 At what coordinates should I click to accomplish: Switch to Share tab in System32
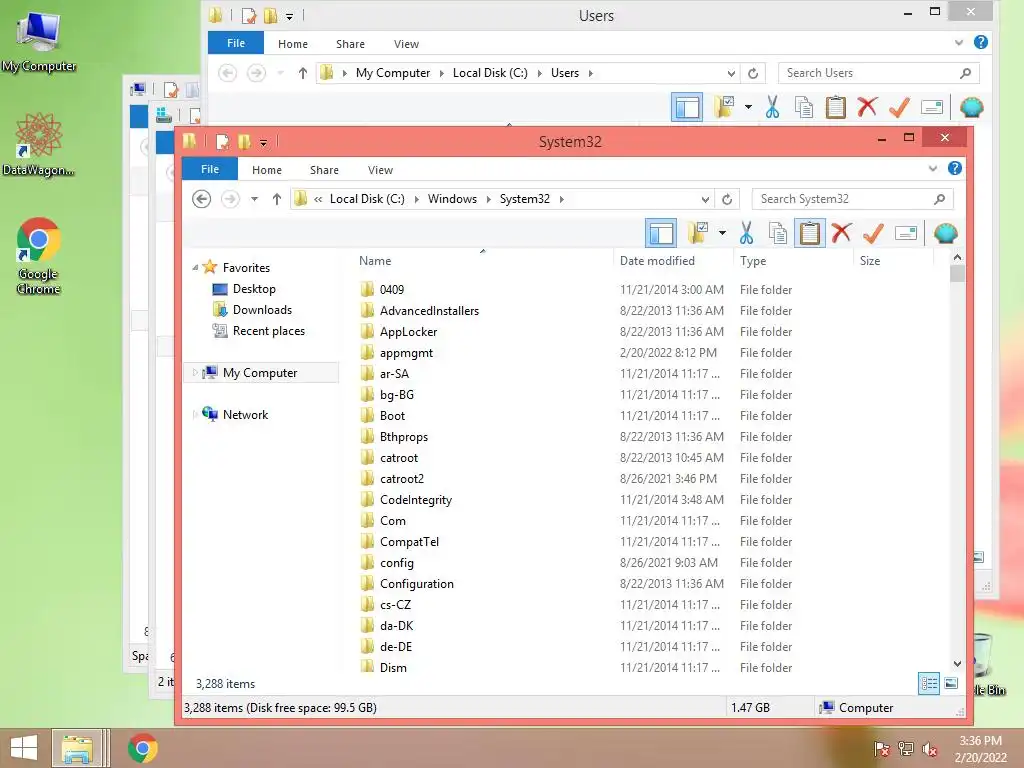pyautogui.click(x=324, y=170)
